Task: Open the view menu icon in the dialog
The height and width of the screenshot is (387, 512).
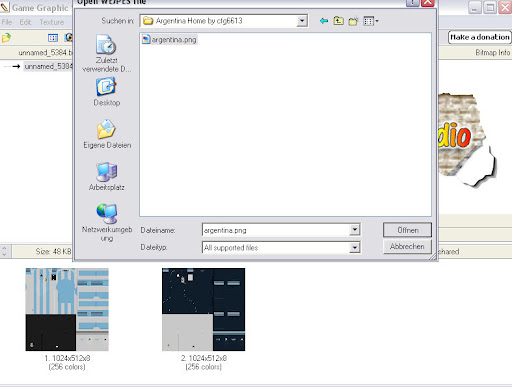Action: click(371, 21)
